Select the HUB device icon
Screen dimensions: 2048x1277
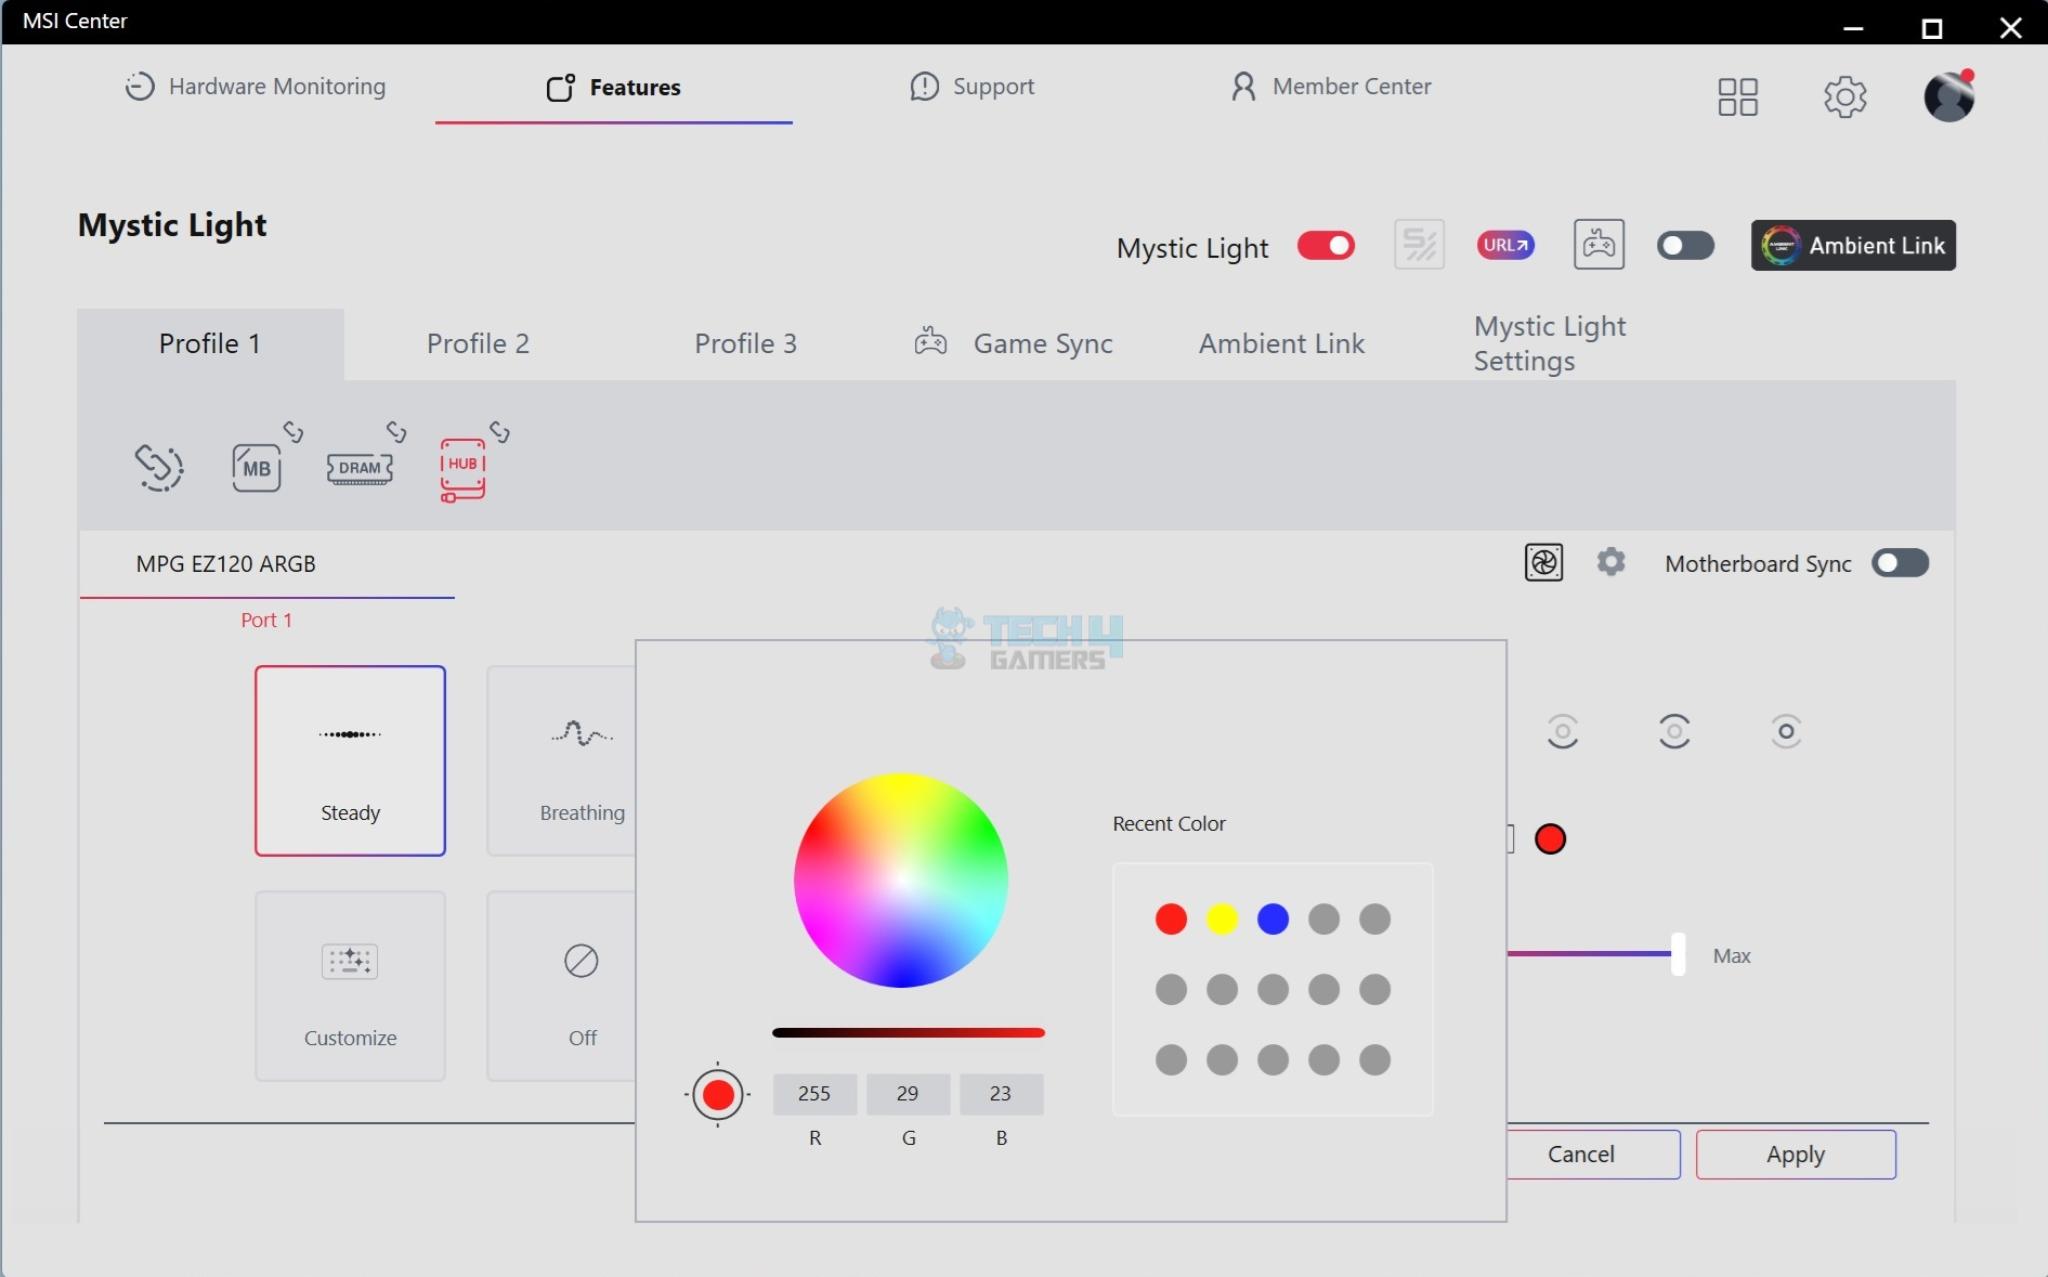pyautogui.click(x=462, y=467)
